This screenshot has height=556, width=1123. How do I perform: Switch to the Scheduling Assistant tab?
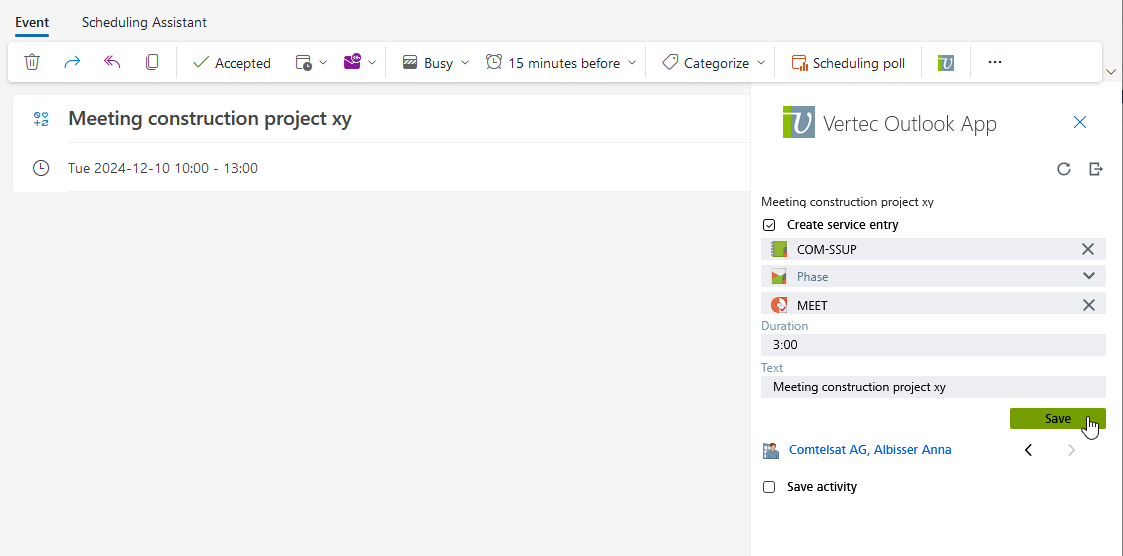click(145, 22)
